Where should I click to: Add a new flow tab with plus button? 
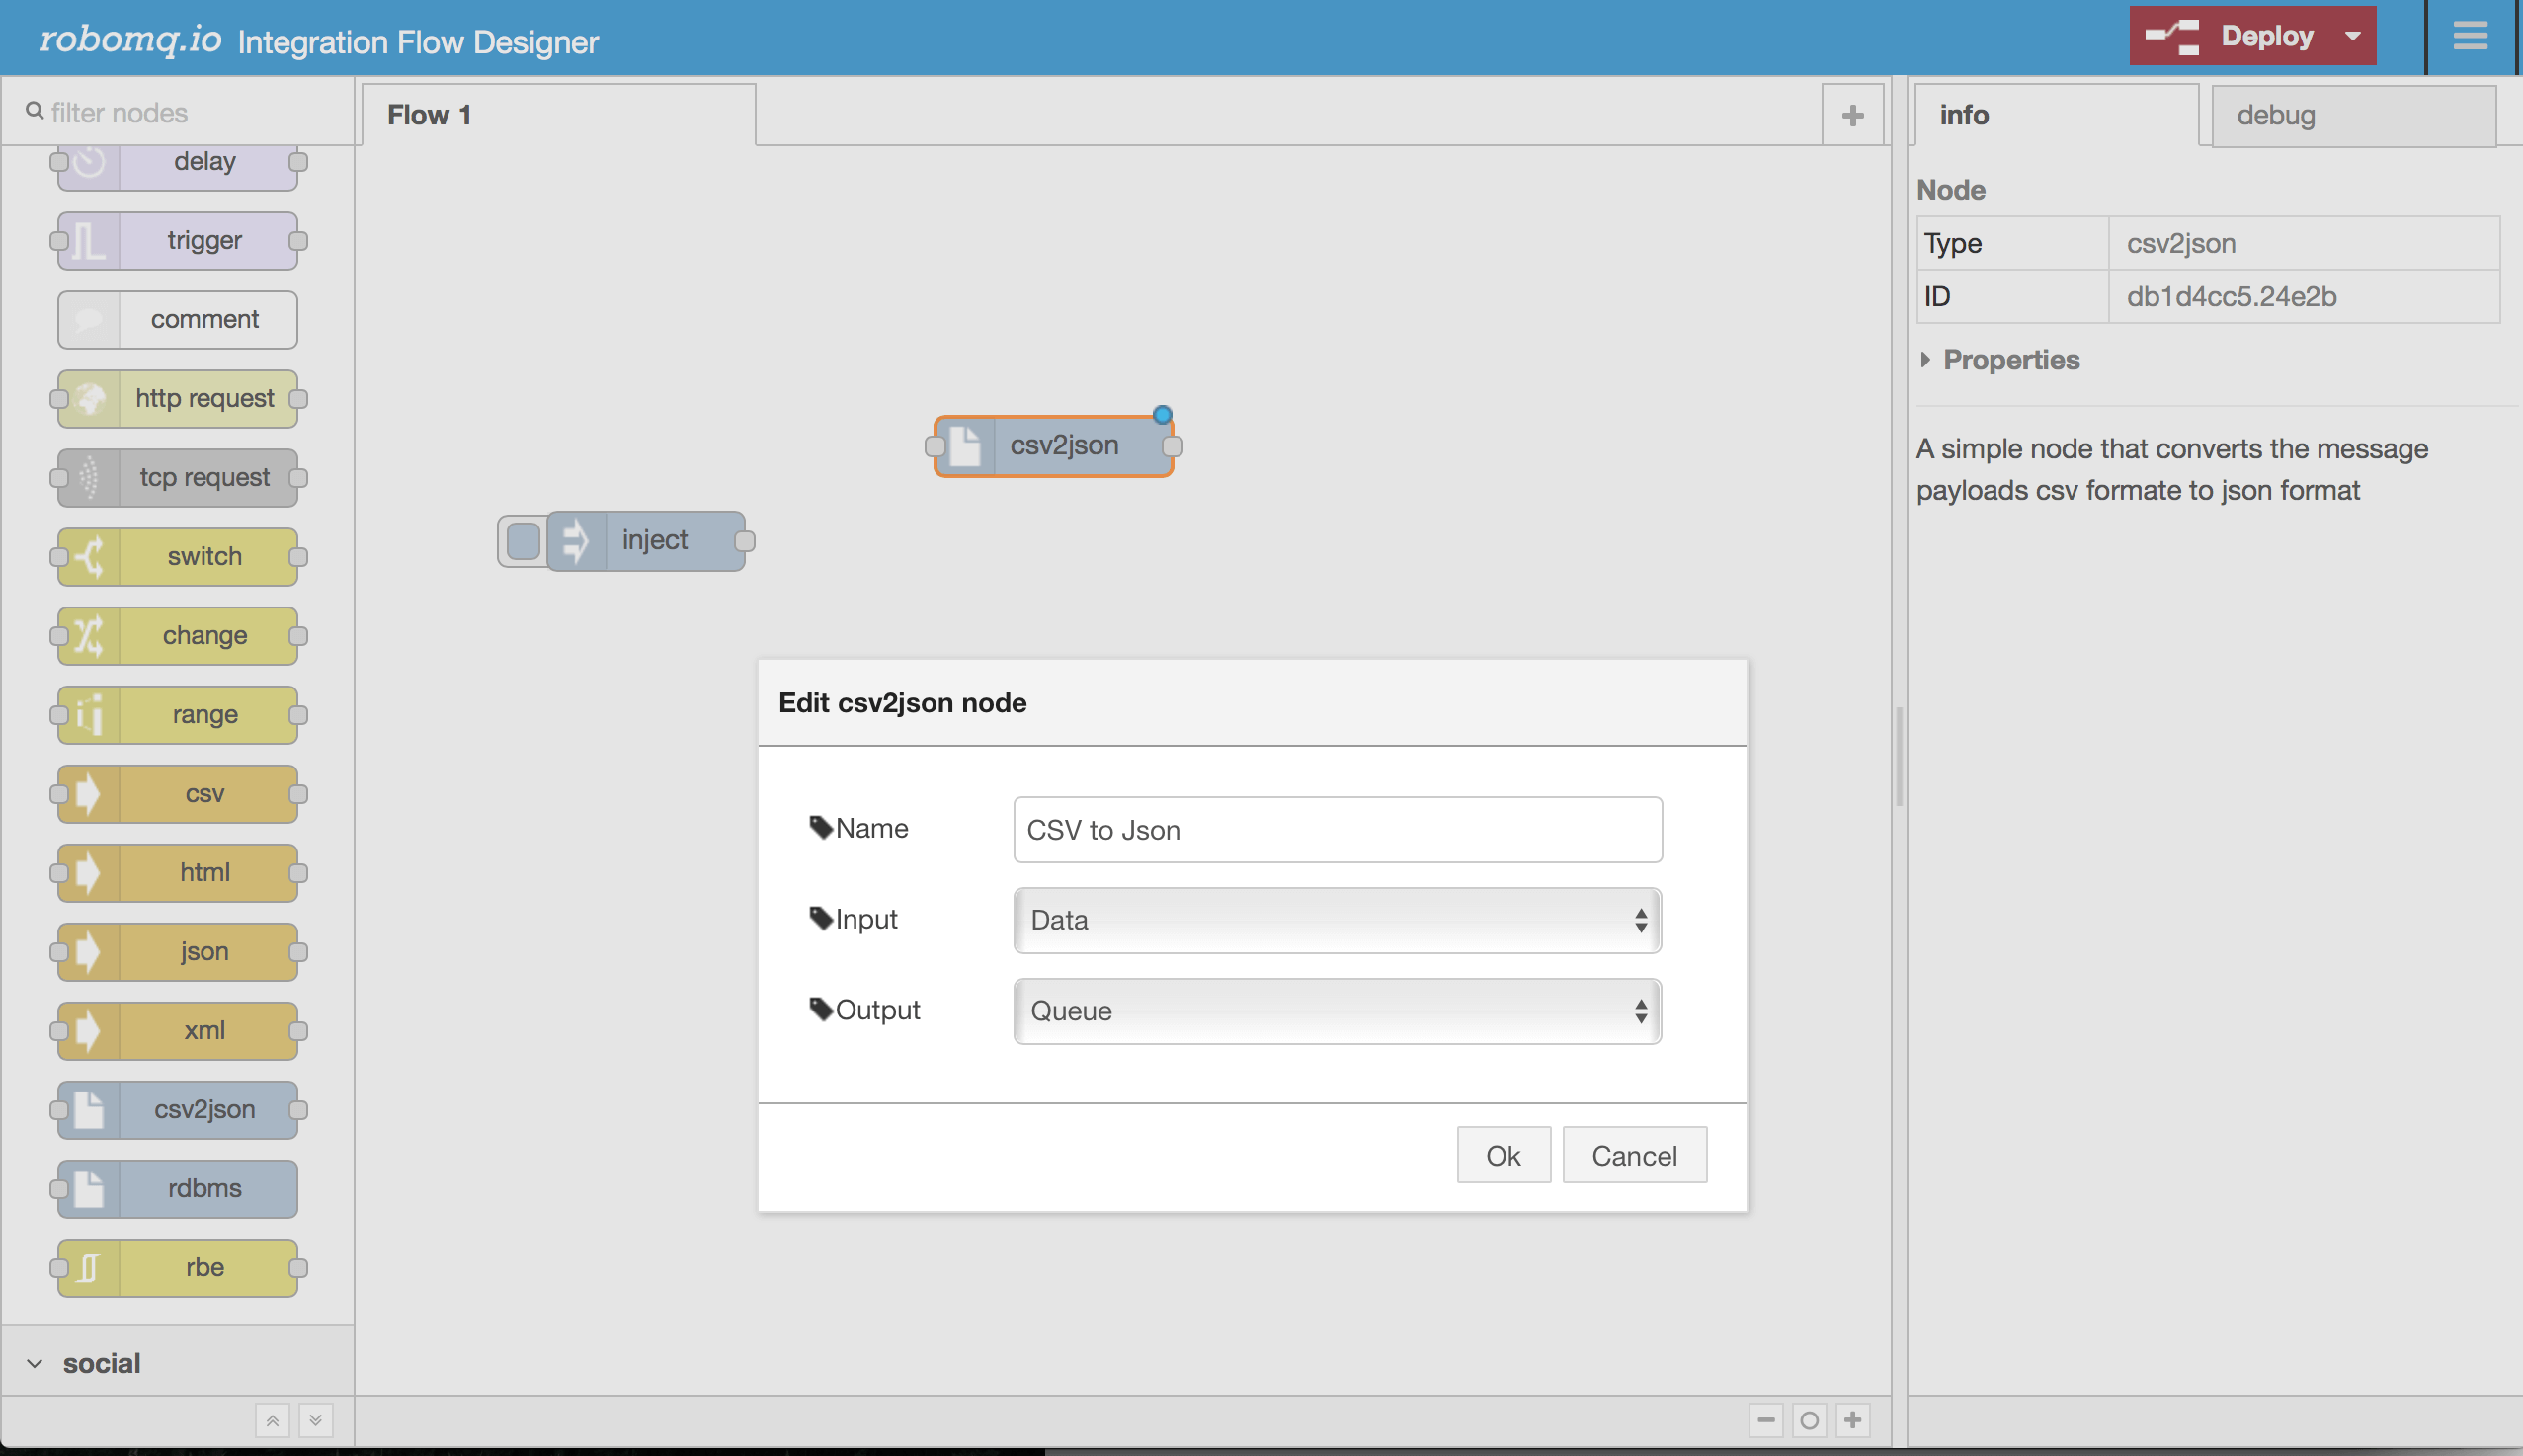[x=1852, y=115]
